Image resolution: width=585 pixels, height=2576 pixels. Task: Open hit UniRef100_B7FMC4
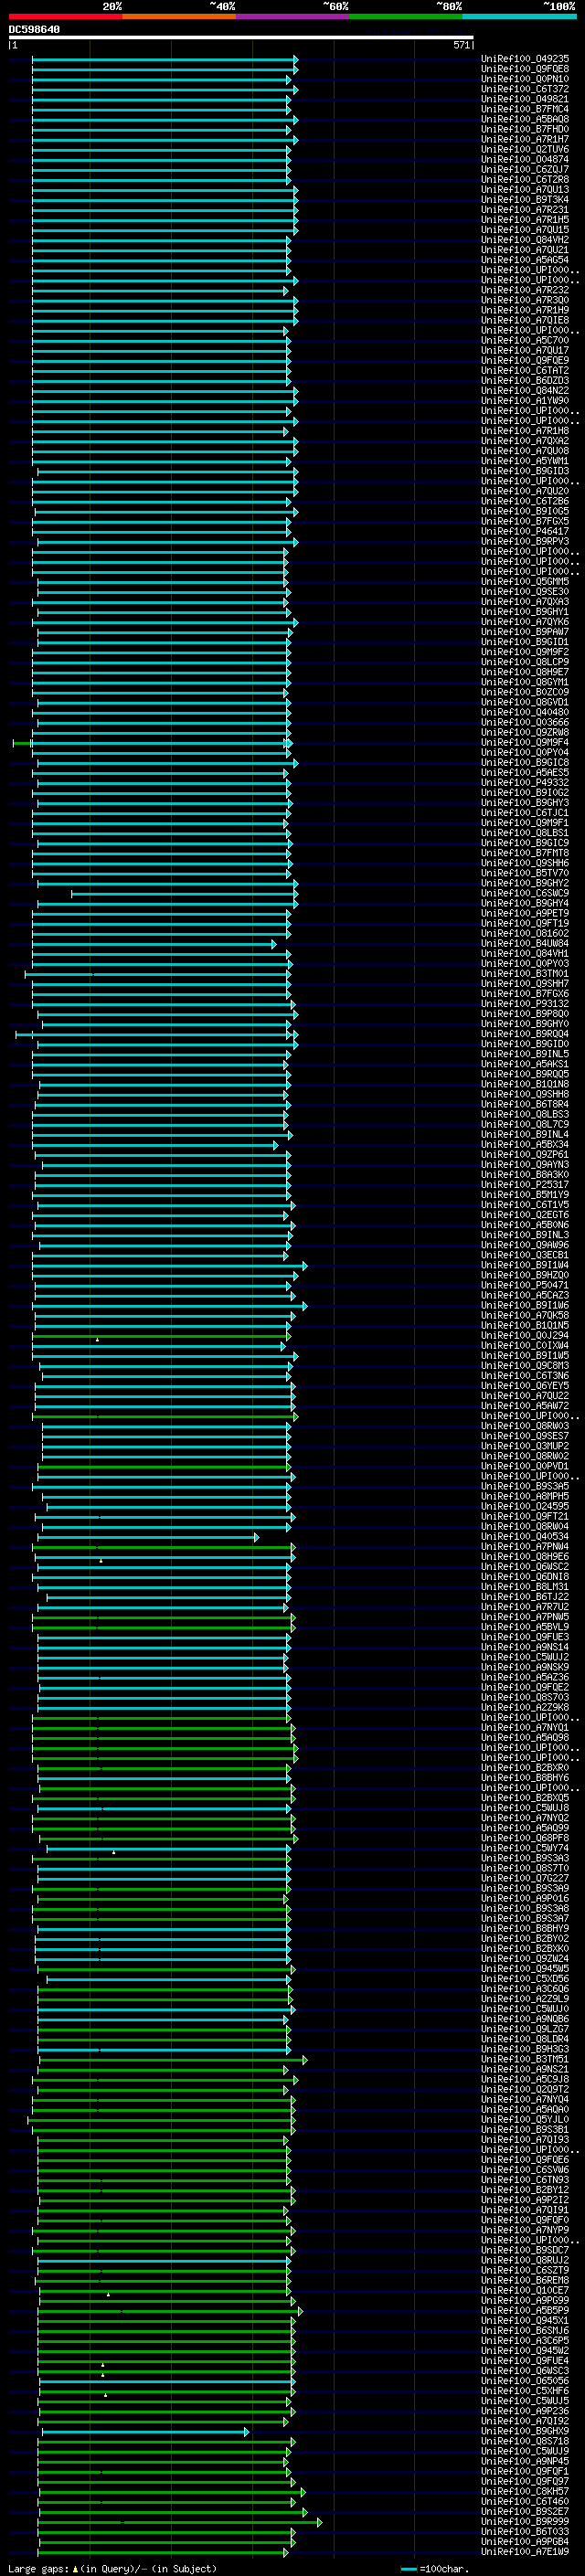point(525,109)
